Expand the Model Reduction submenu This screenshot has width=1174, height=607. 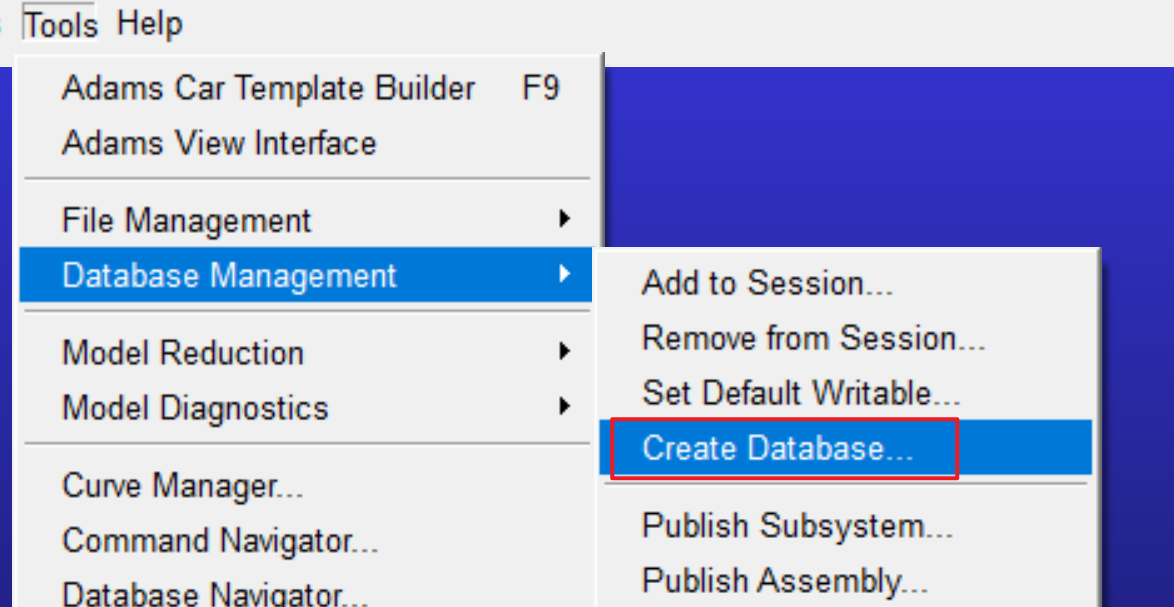310,353
